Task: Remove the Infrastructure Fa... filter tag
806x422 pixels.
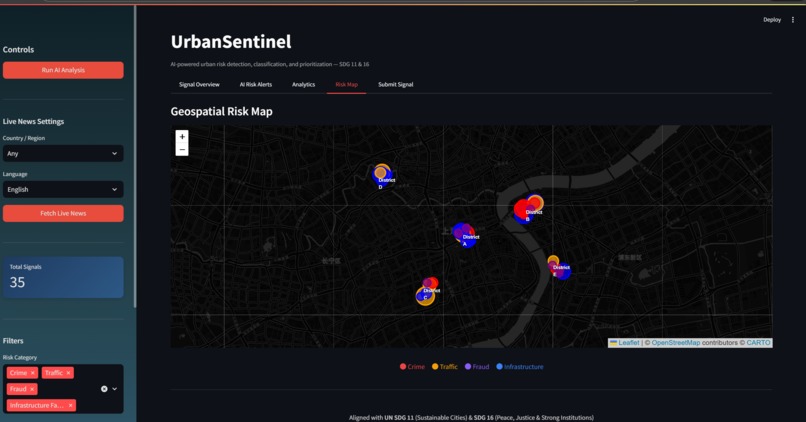Action: click(70, 406)
